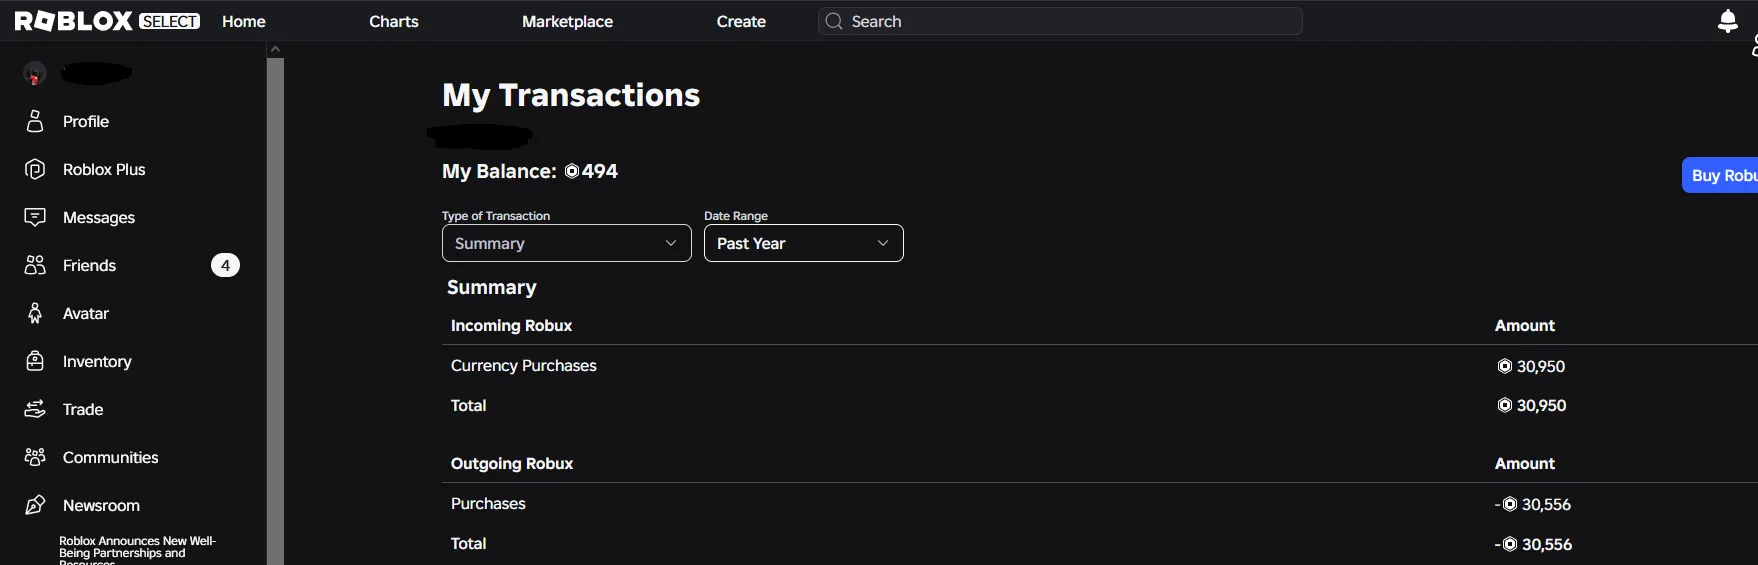Click the Incoming Robux Total amount 30,950
This screenshot has height=565, width=1758.
coord(1532,405)
